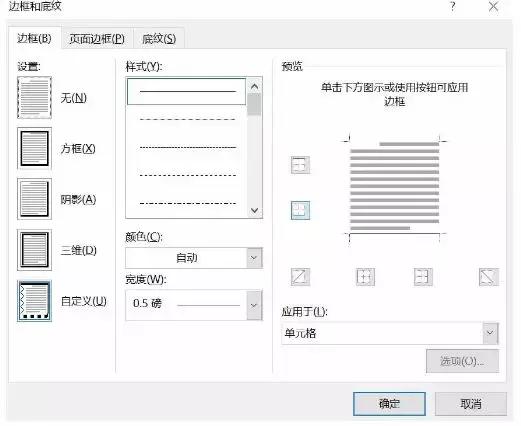Select the 阴影(A) shadow border setting icon
This screenshot has width=521, height=426.
tap(34, 199)
